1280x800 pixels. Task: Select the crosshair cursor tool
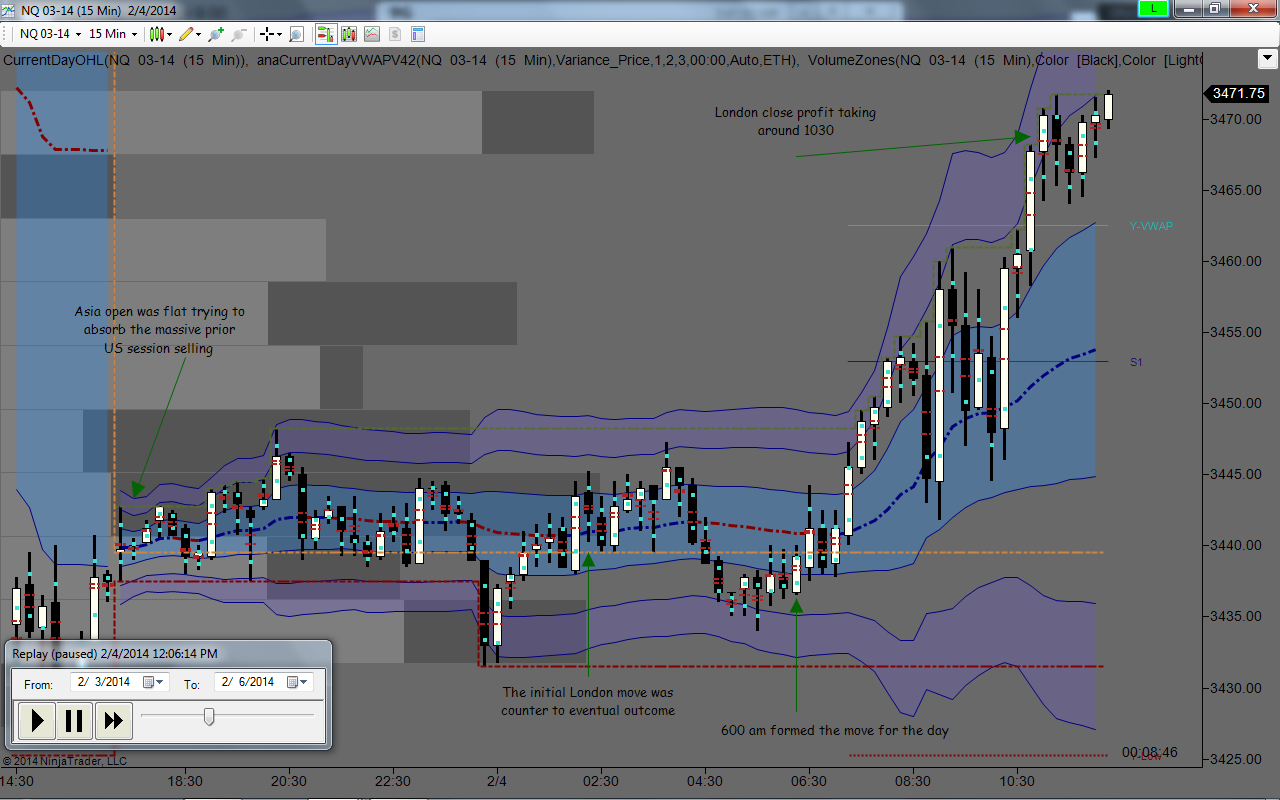267,34
